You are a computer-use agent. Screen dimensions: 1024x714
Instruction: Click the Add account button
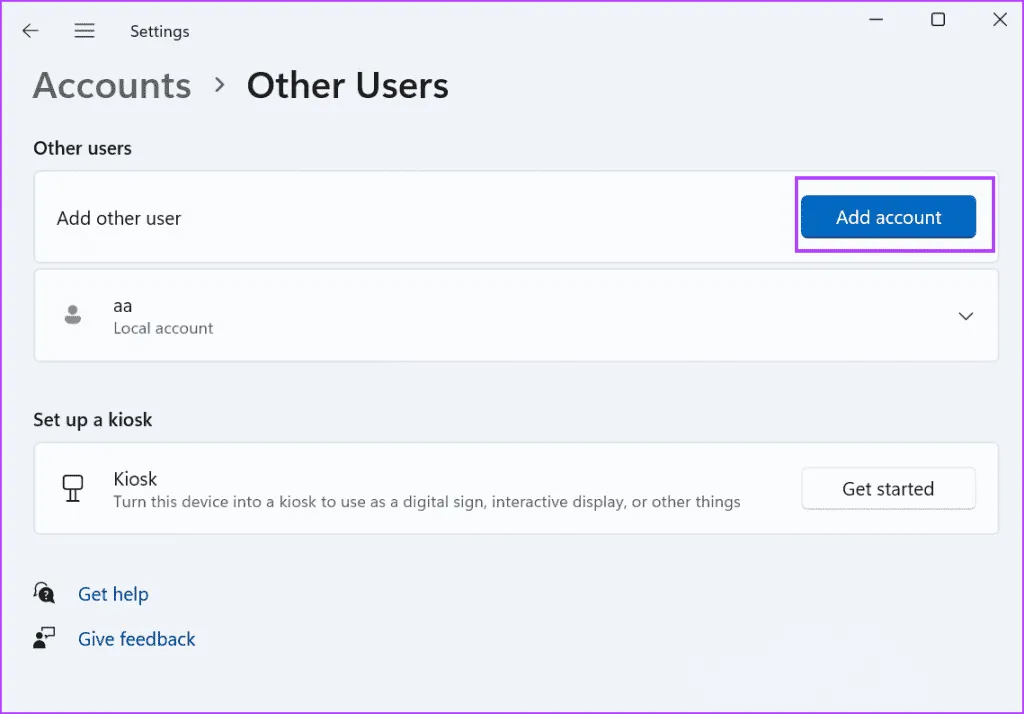click(888, 217)
